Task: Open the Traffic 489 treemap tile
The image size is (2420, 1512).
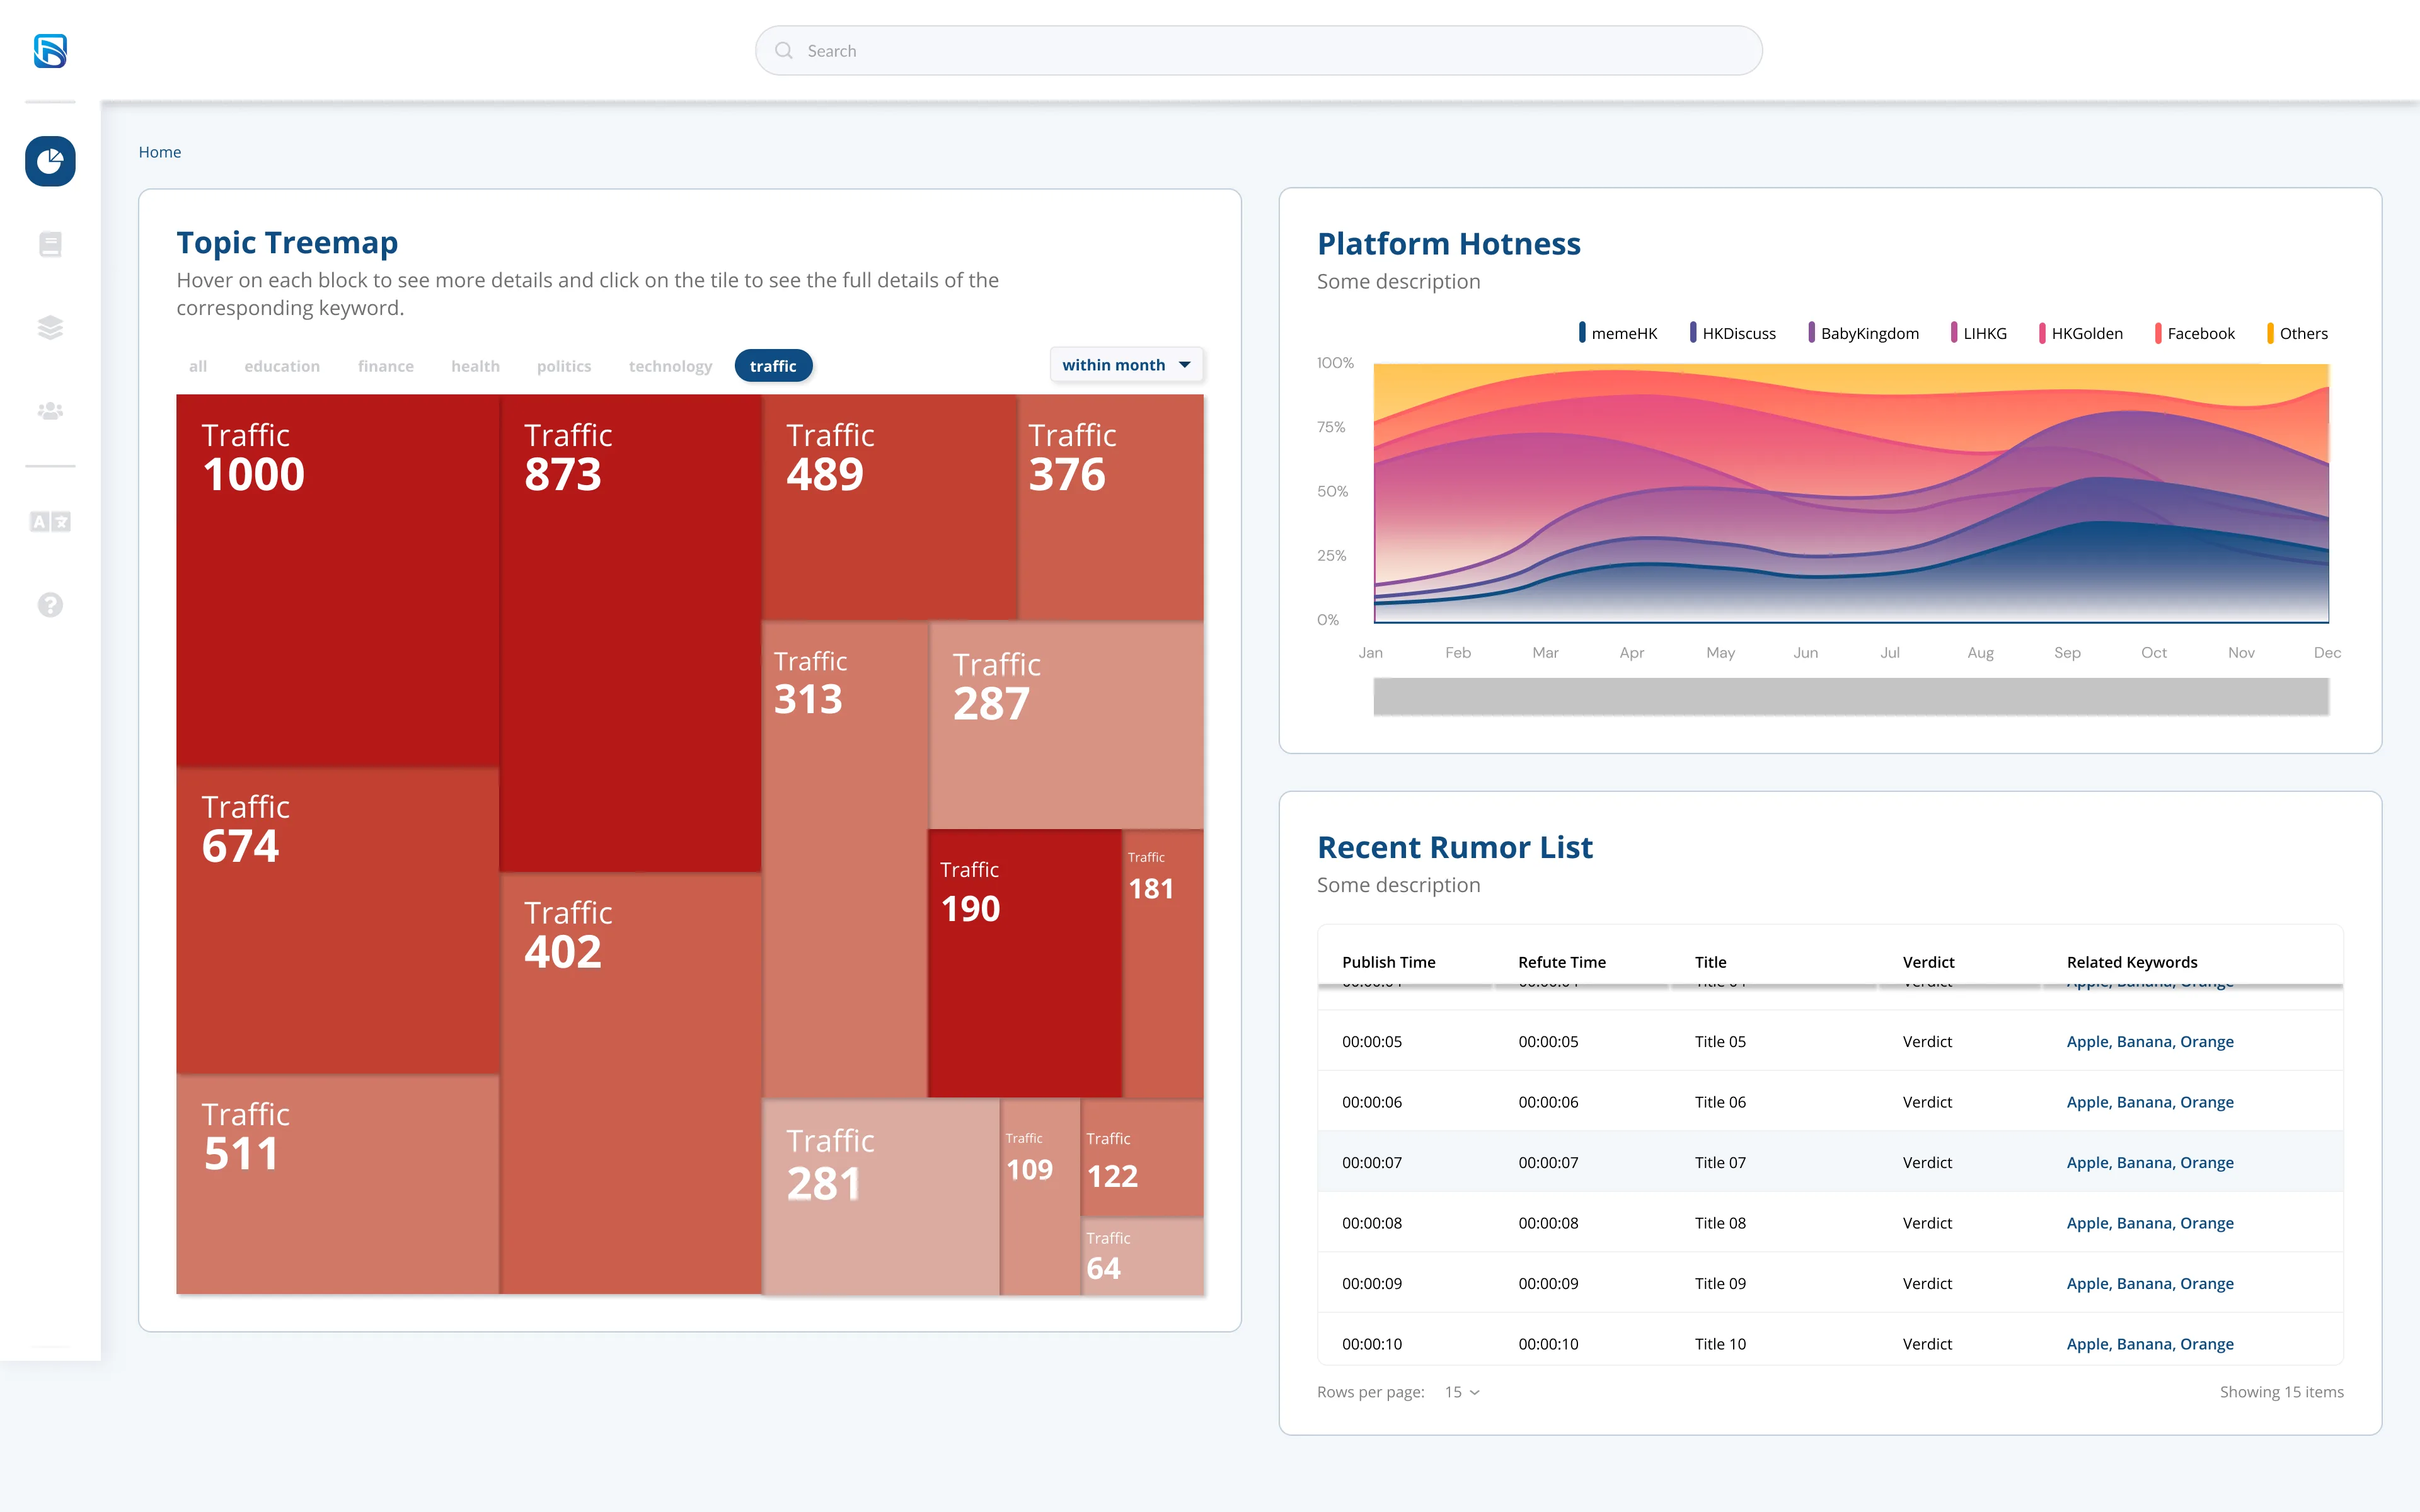Action: [890, 507]
